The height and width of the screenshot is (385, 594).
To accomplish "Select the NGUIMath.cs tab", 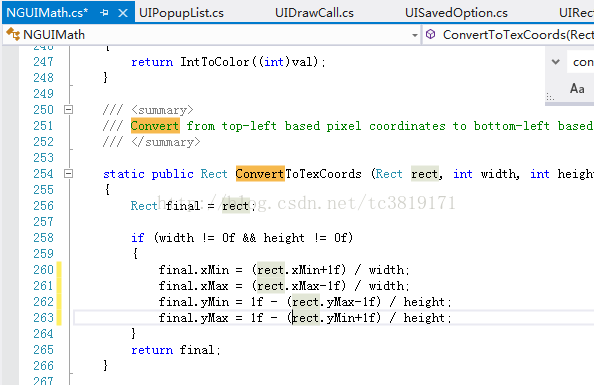I will (x=47, y=13).
